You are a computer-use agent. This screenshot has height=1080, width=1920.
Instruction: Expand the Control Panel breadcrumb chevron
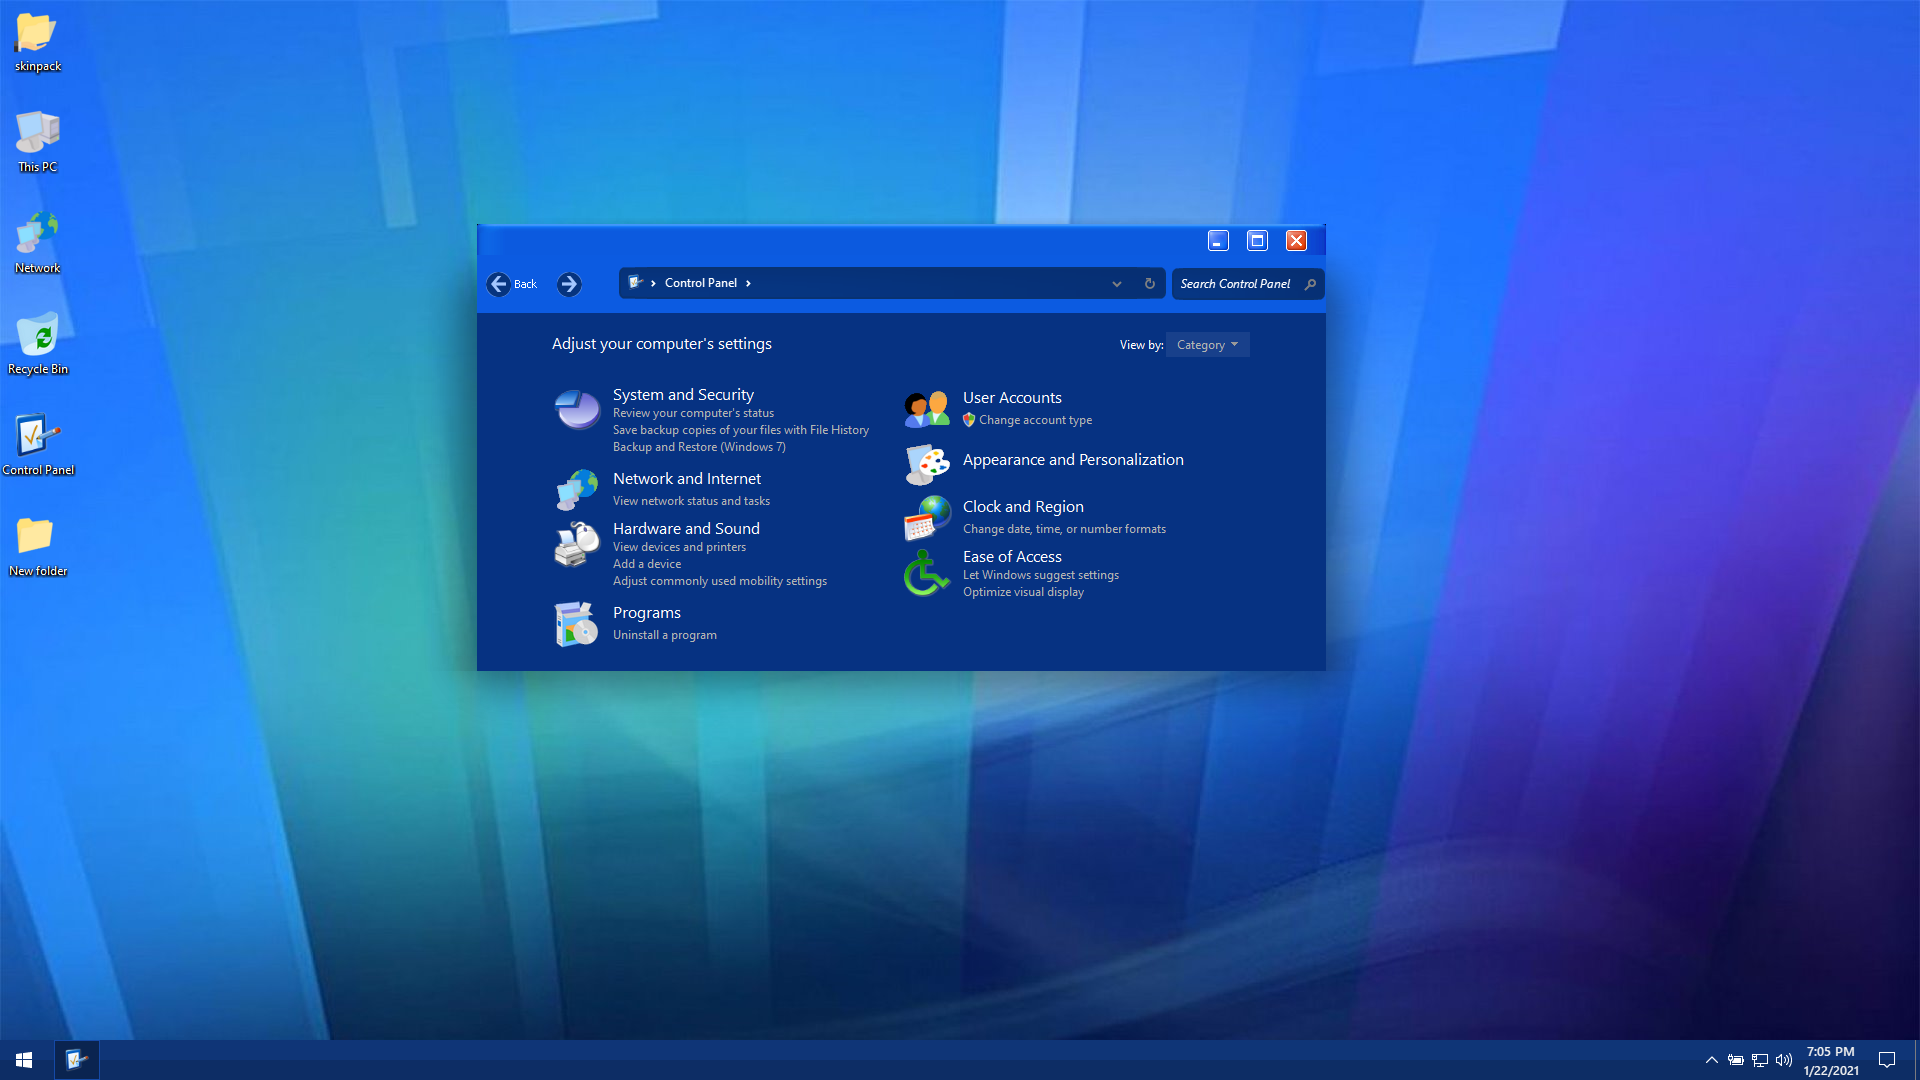(748, 284)
